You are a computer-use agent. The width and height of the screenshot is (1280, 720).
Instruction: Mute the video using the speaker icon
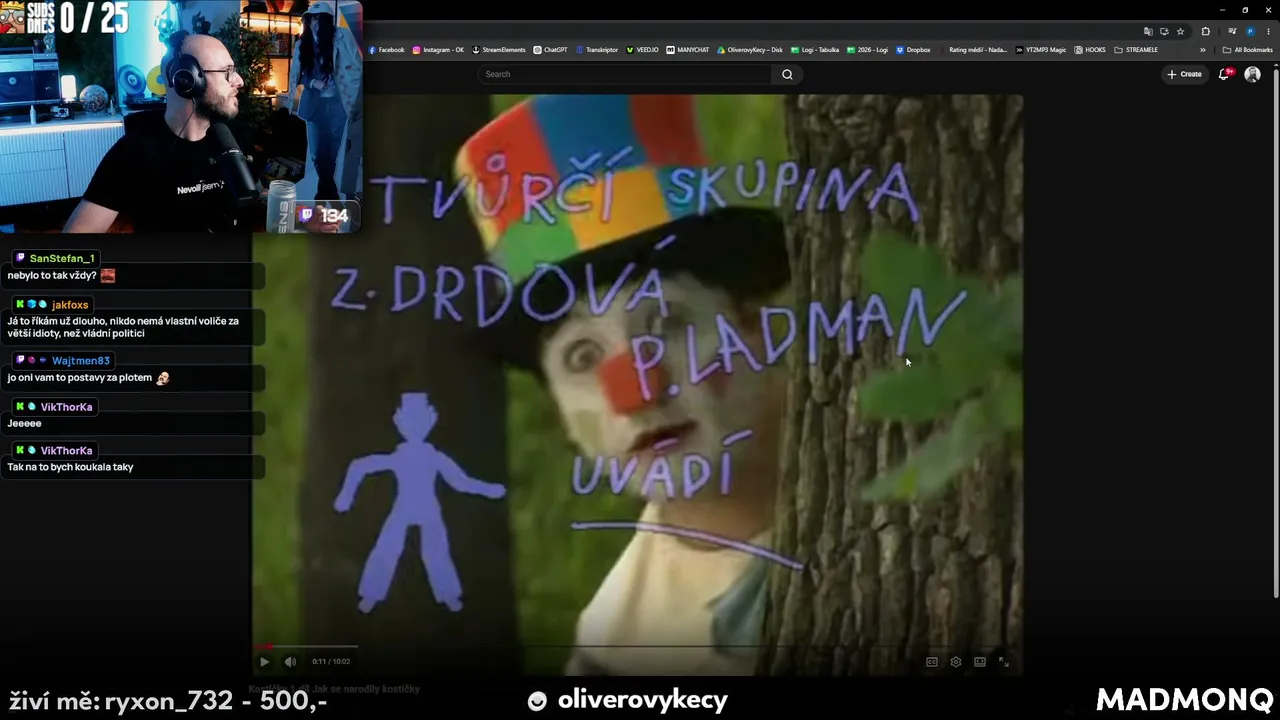(290, 661)
